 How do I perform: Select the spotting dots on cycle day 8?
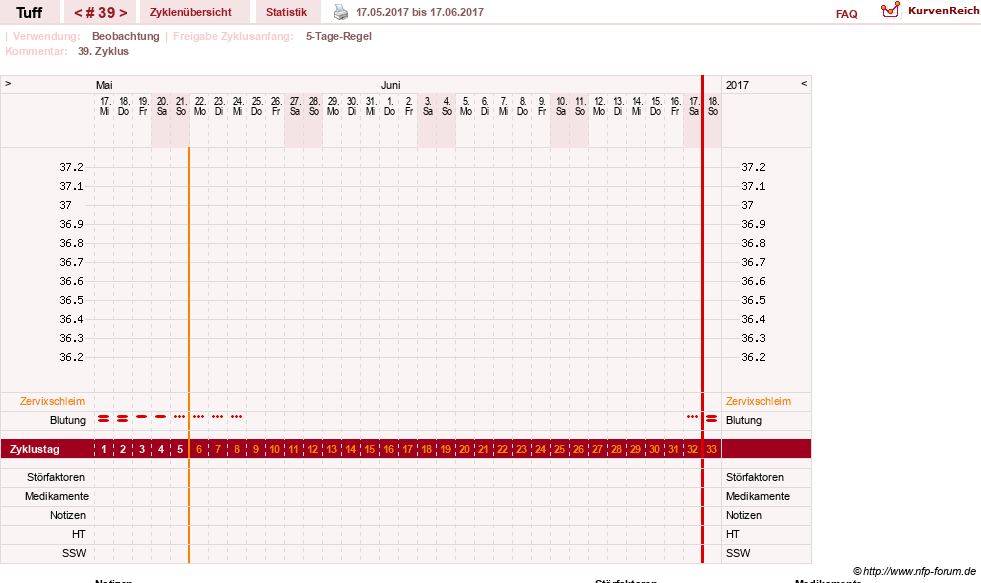(236, 417)
